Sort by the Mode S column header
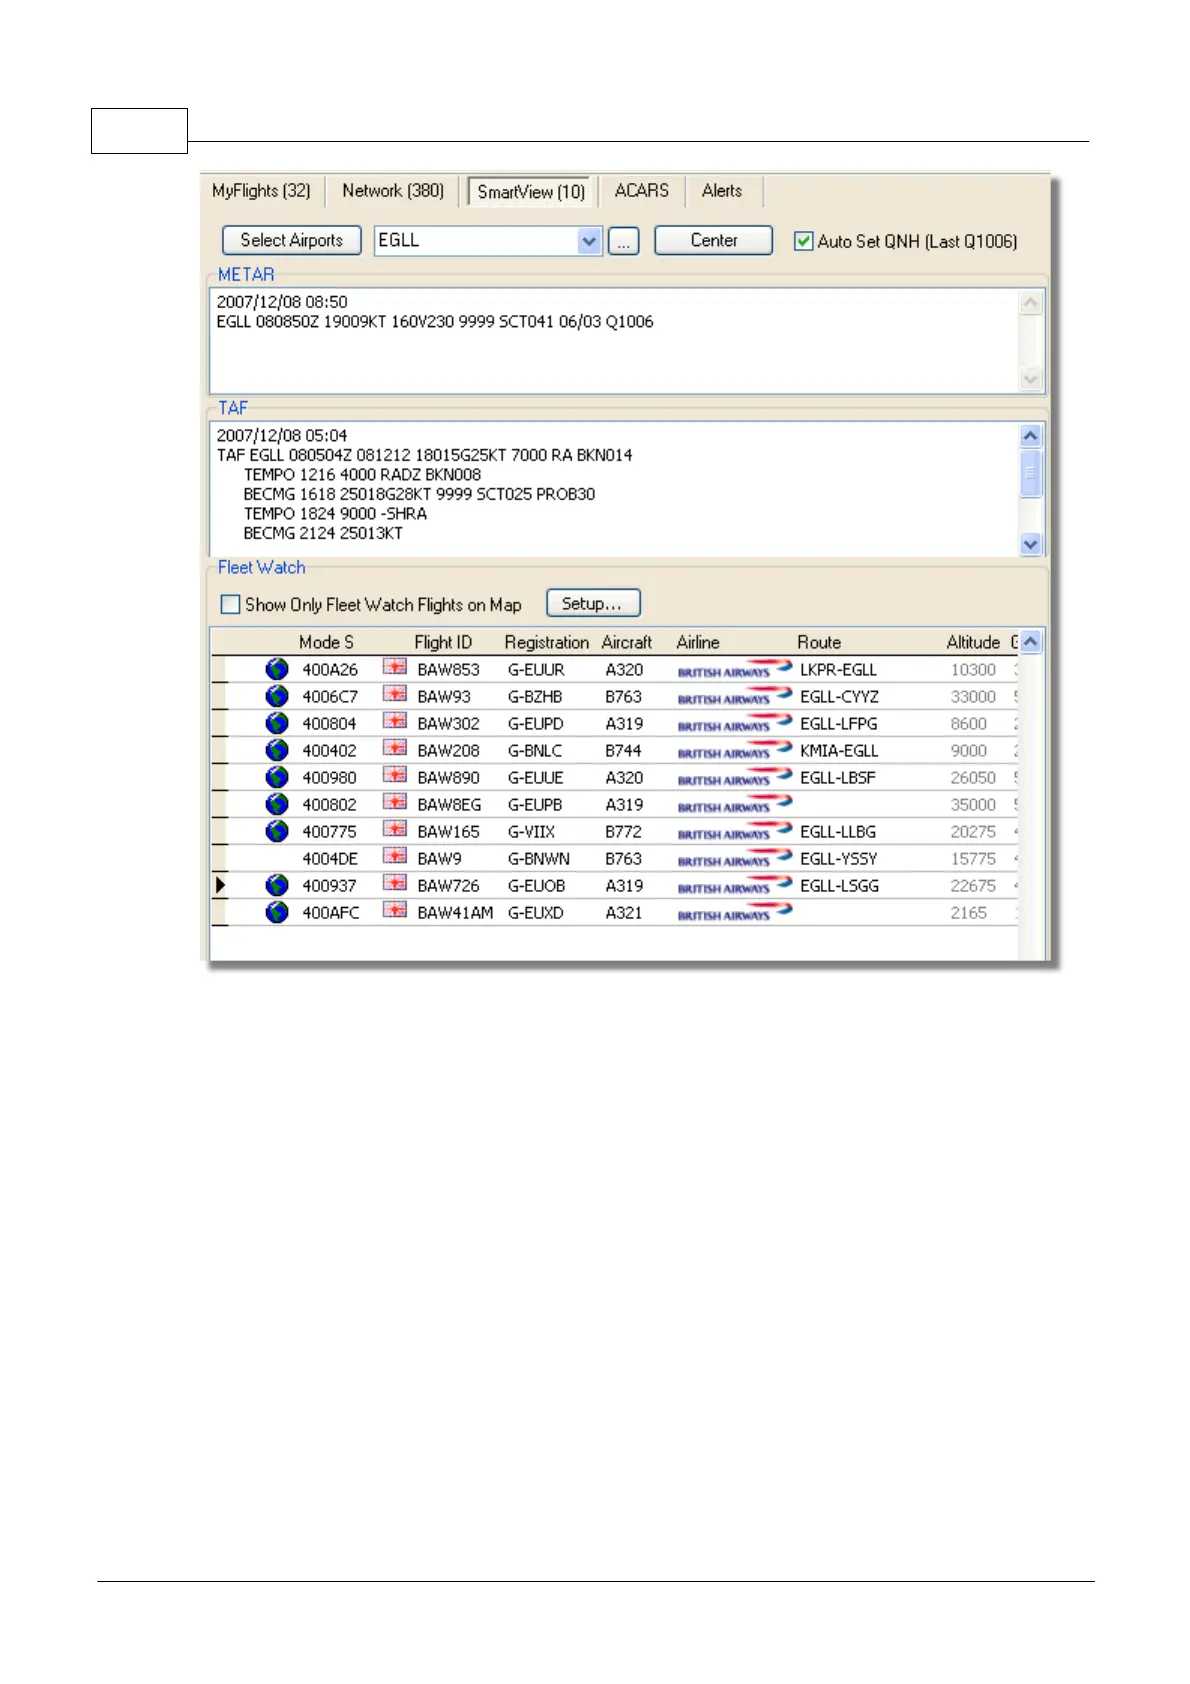The height and width of the screenshot is (1684, 1190). (x=326, y=642)
